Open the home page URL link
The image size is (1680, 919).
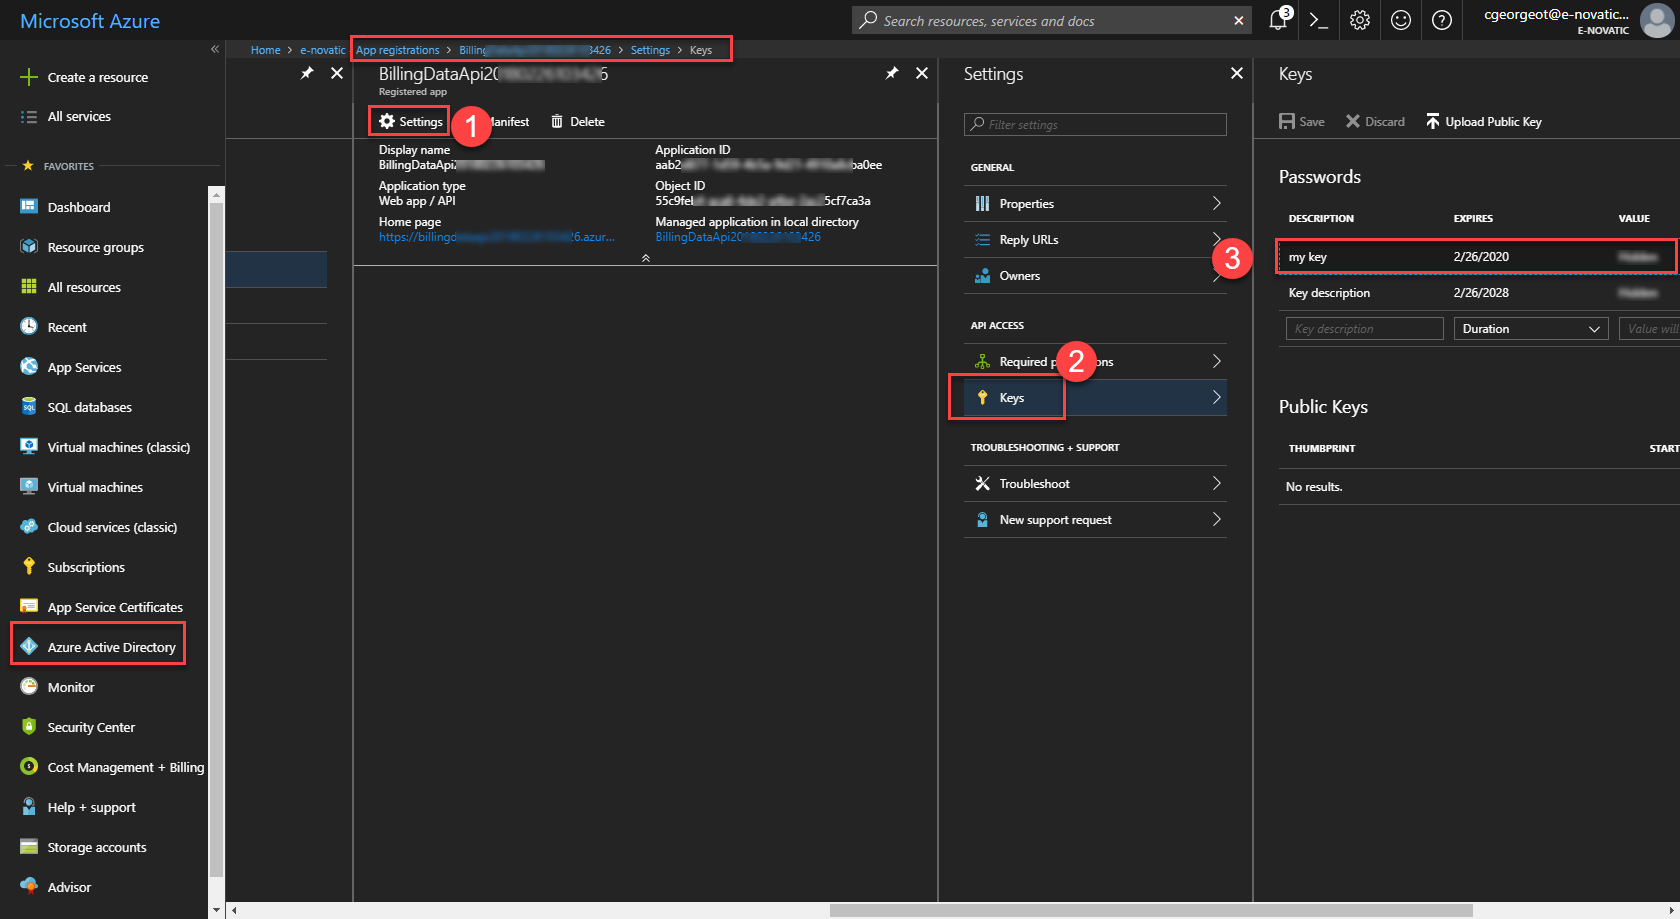tap(496, 237)
